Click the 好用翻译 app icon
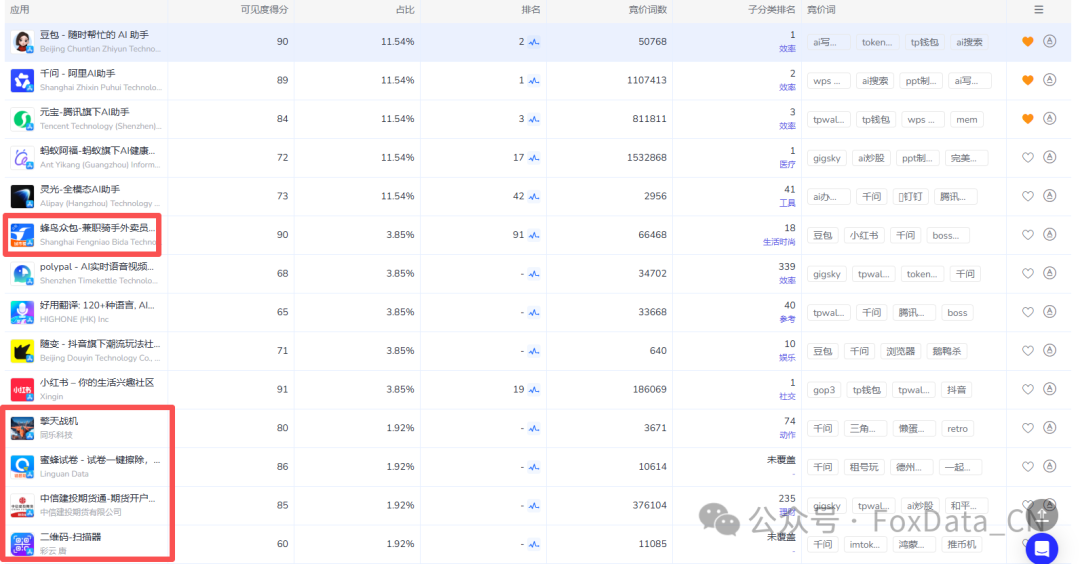The width and height of the screenshot is (1080, 564). (x=22, y=312)
